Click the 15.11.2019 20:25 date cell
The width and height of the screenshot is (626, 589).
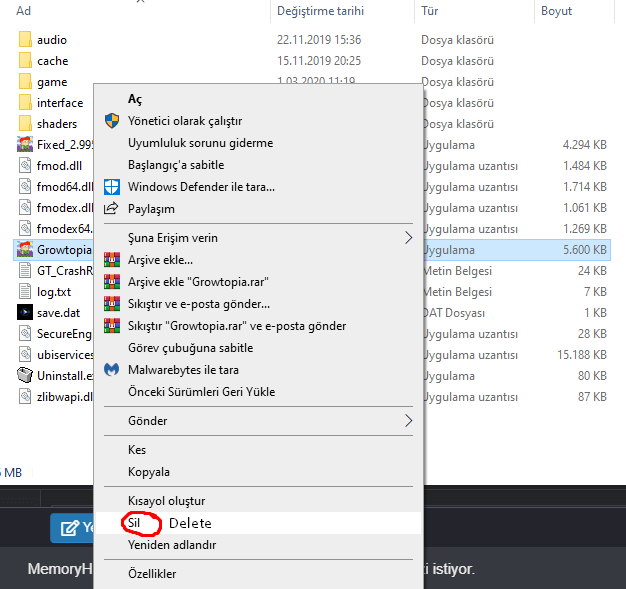[319, 61]
